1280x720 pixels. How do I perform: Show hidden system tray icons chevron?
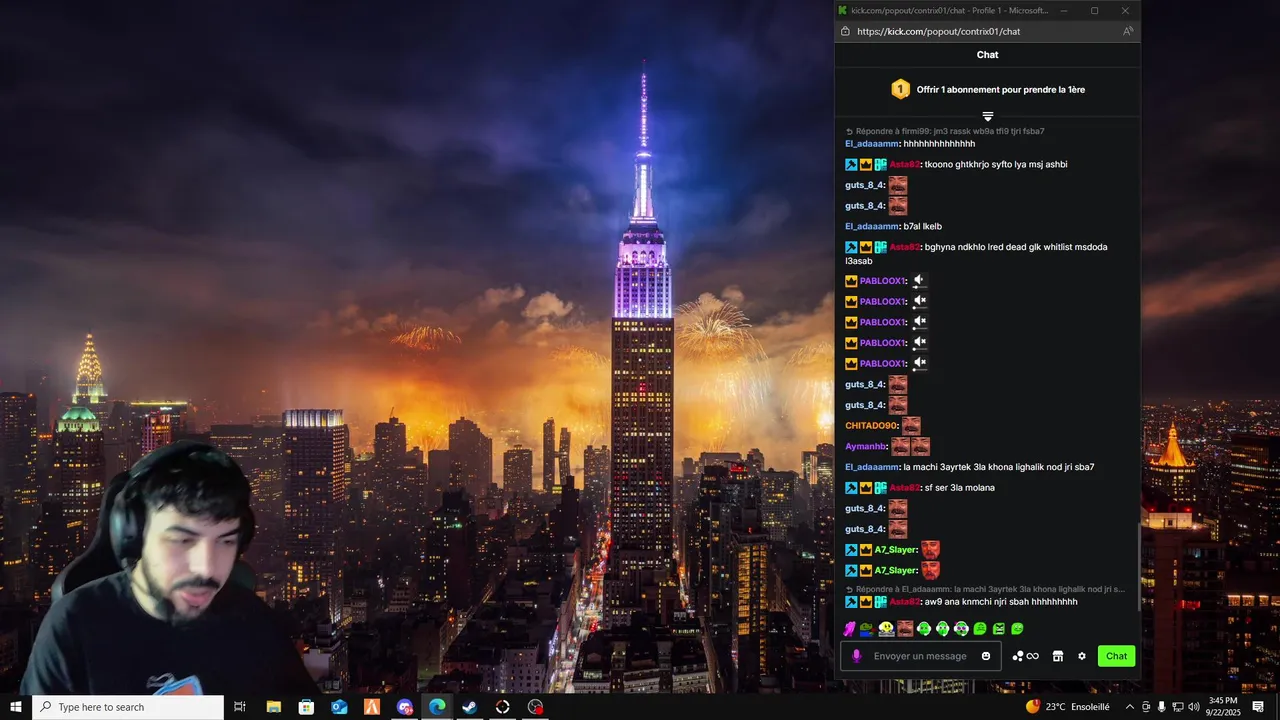coord(1130,707)
